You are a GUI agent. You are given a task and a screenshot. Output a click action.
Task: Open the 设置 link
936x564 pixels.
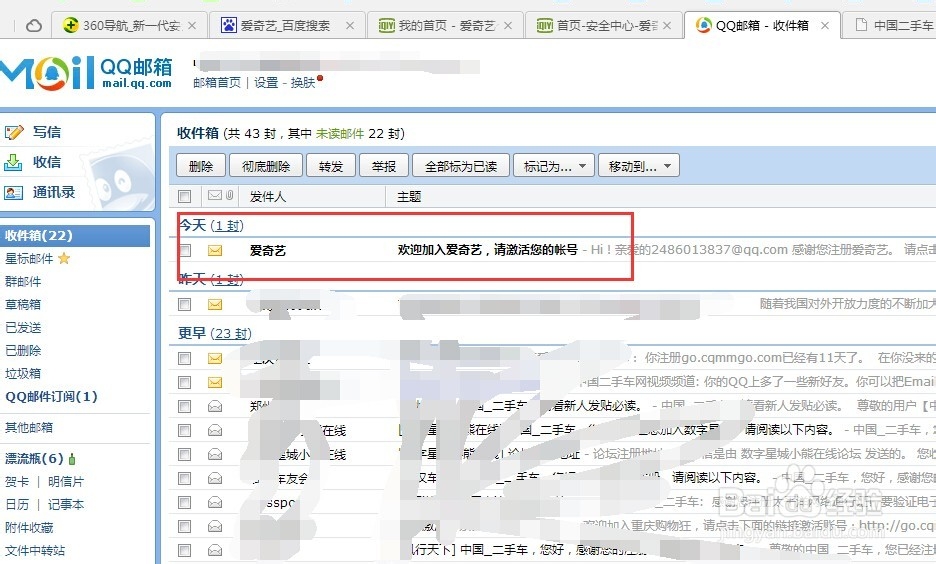(x=266, y=82)
